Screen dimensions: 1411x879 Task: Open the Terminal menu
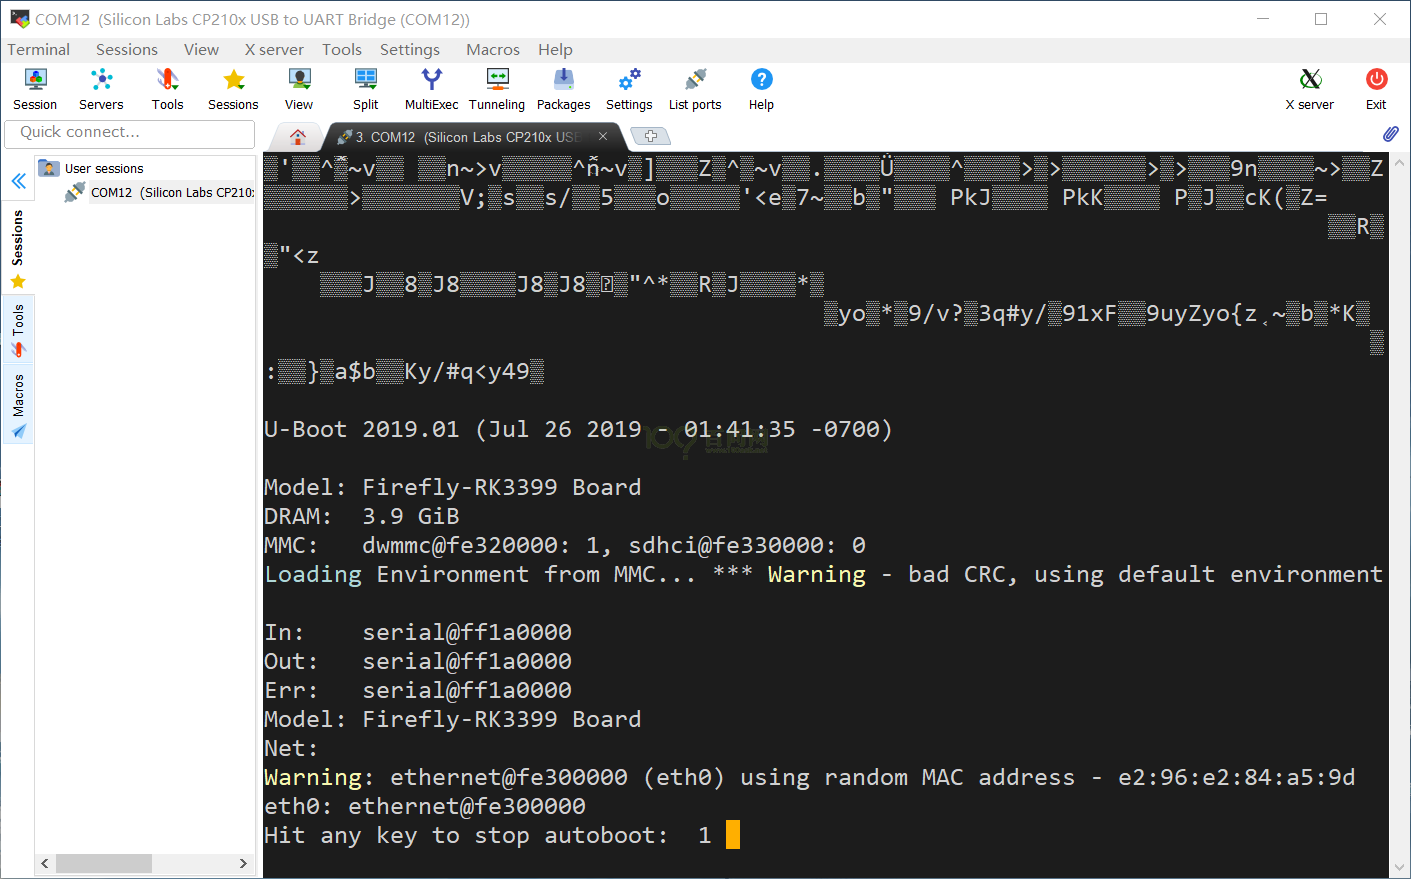coord(38,49)
